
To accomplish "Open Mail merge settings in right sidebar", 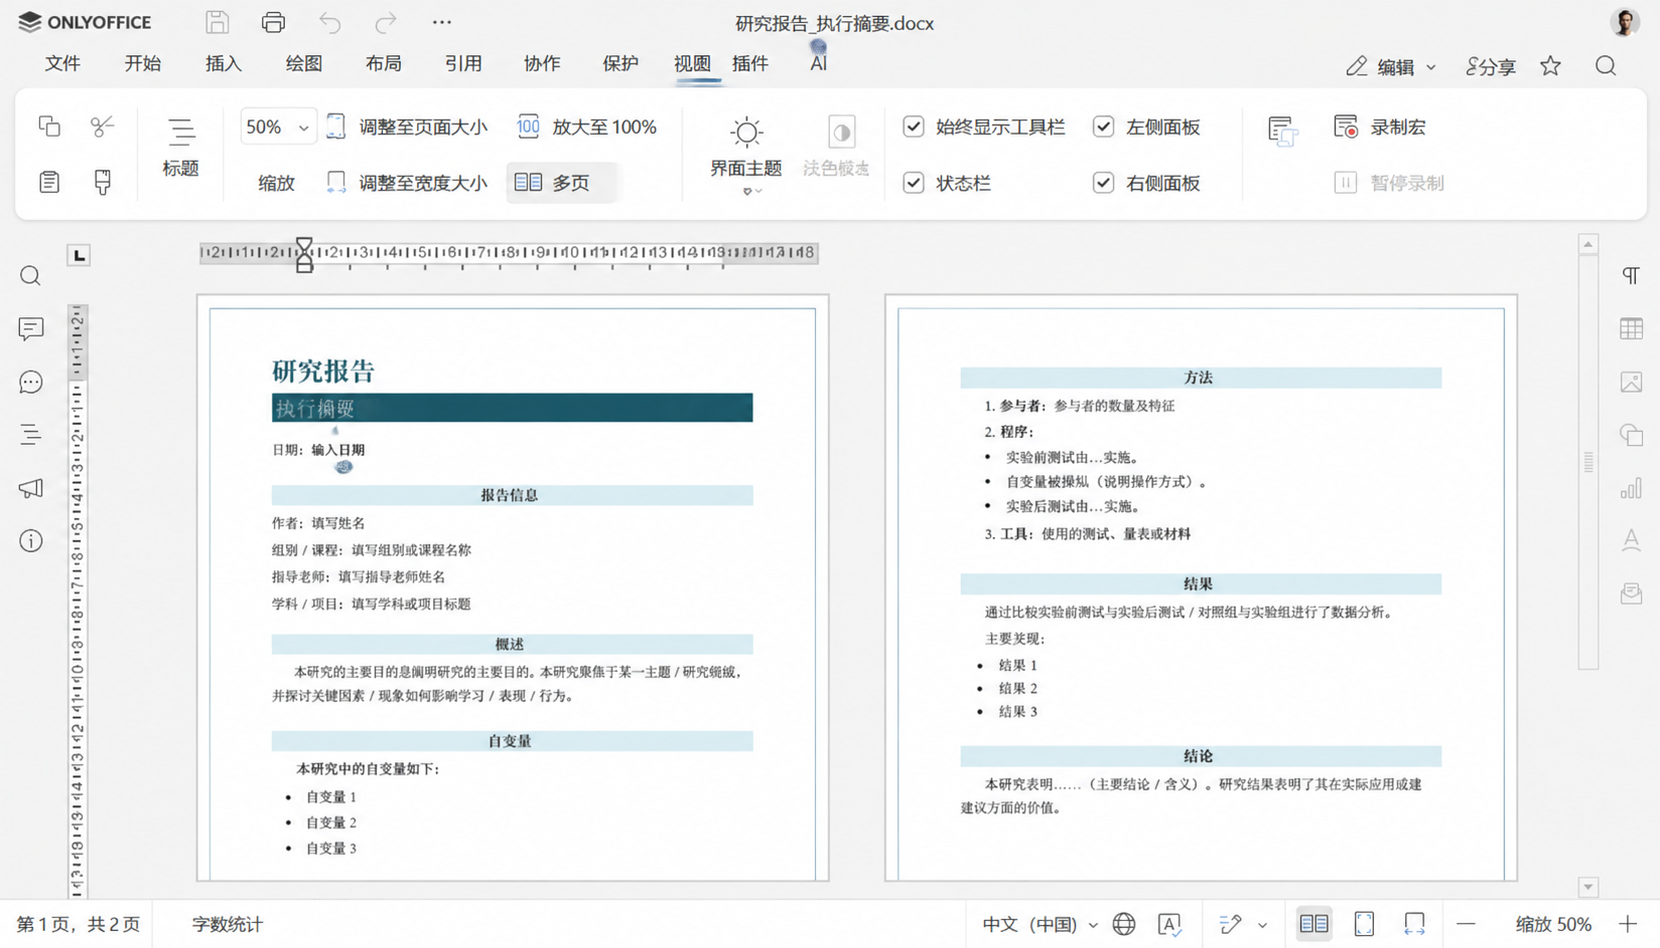I will click(x=1631, y=594).
